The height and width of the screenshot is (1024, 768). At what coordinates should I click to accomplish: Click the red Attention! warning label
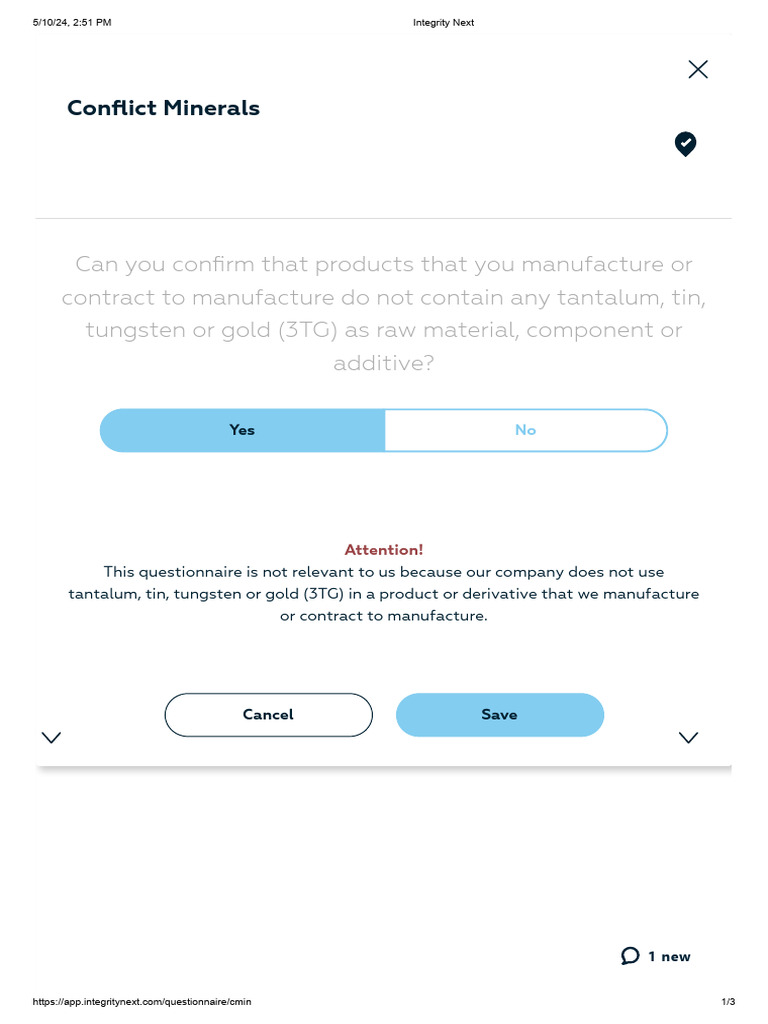point(383,550)
